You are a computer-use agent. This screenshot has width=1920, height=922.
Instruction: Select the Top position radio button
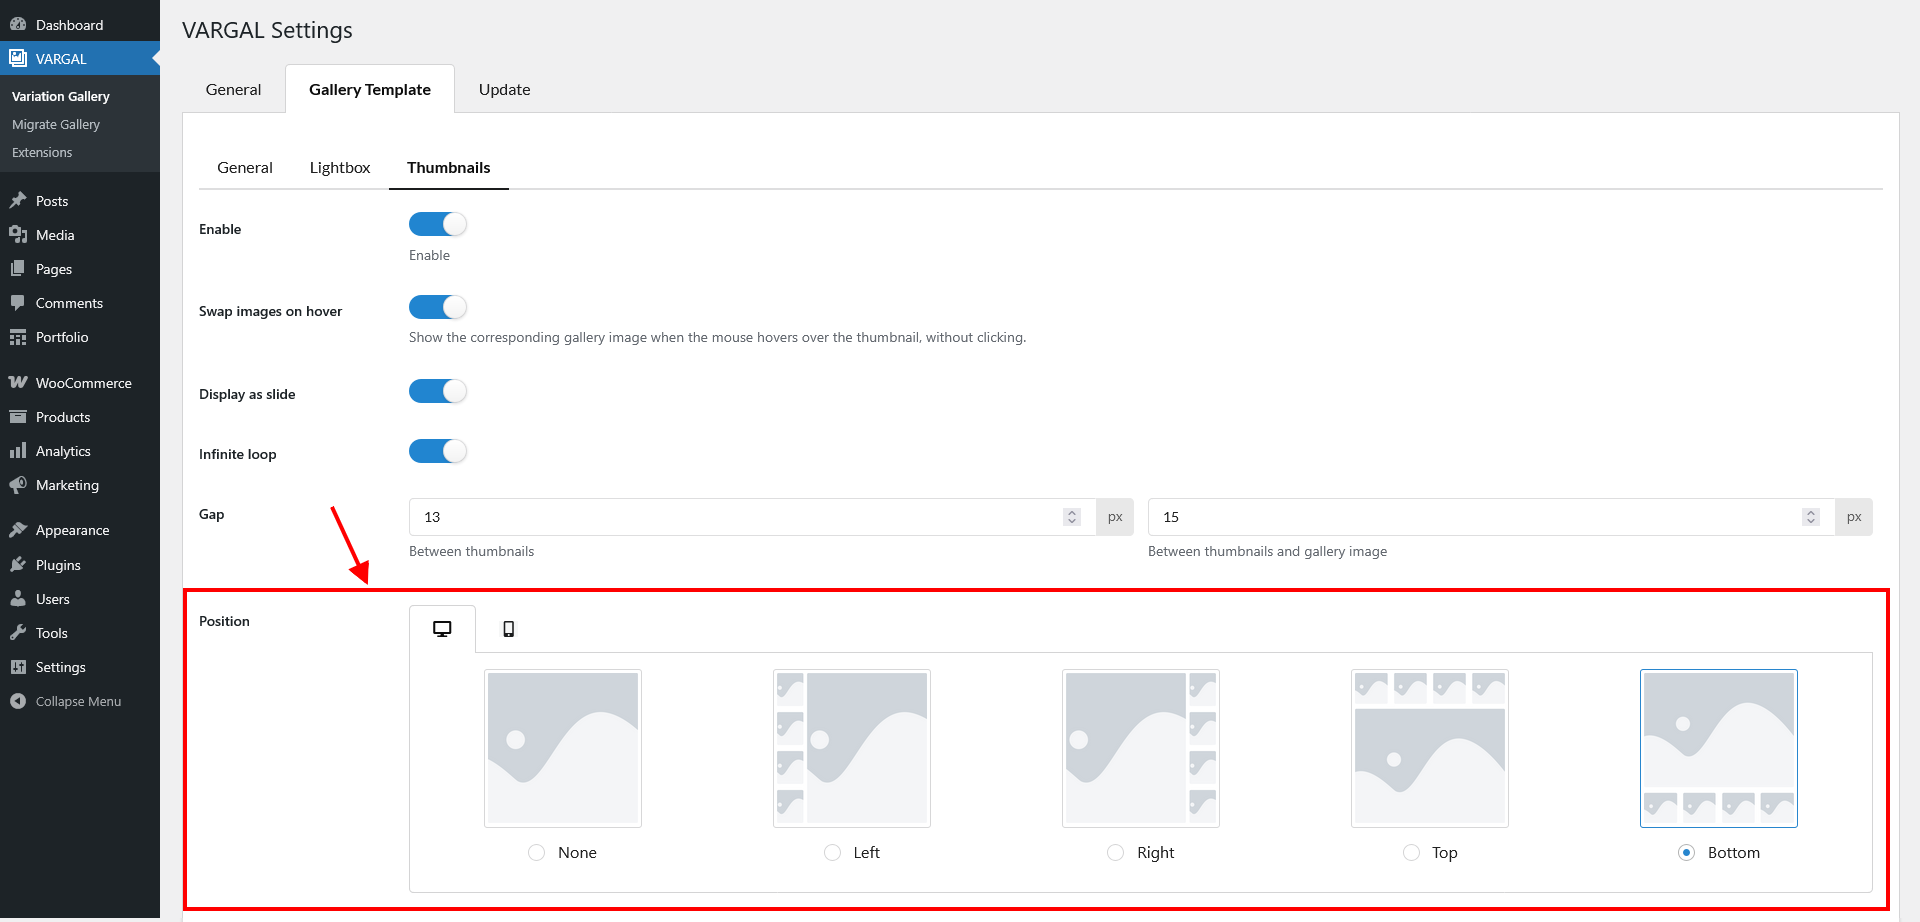1411,852
